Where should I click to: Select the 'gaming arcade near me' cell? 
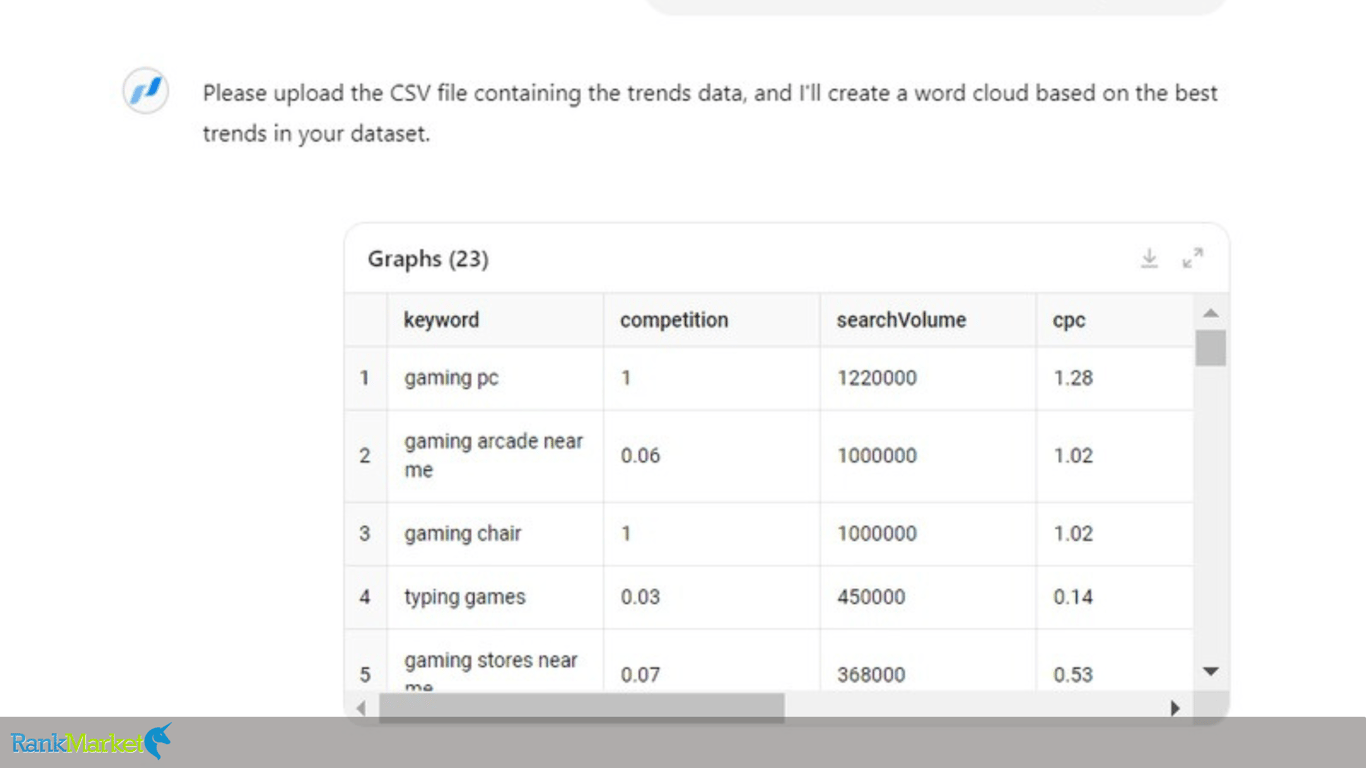click(496, 456)
